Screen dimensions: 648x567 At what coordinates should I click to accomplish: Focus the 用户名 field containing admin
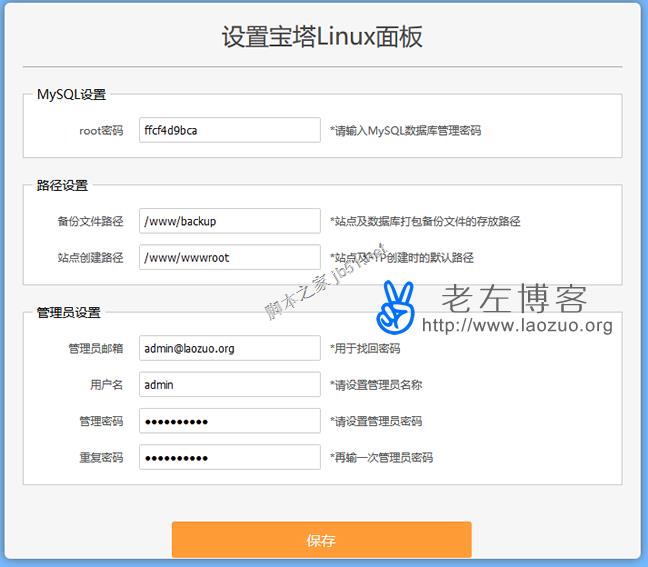point(230,385)
